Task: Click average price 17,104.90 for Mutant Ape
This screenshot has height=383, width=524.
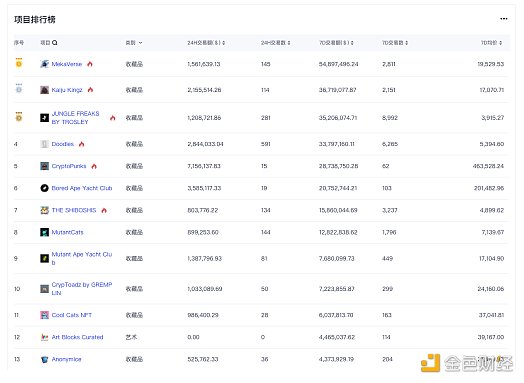Action: (492, 258)
